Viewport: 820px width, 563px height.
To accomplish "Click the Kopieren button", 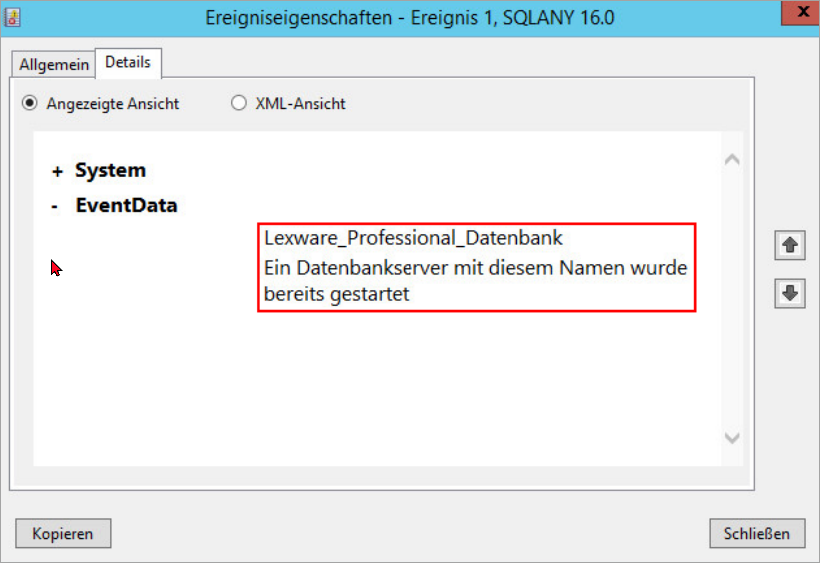I will point(63,533).
